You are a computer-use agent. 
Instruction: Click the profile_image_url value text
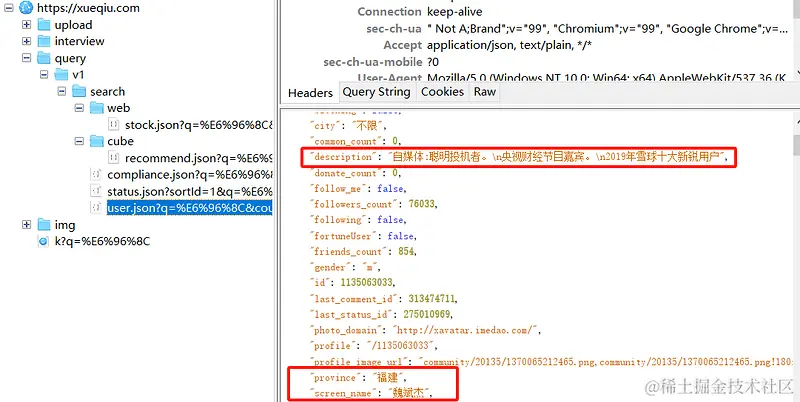click(x=606, y=362)
